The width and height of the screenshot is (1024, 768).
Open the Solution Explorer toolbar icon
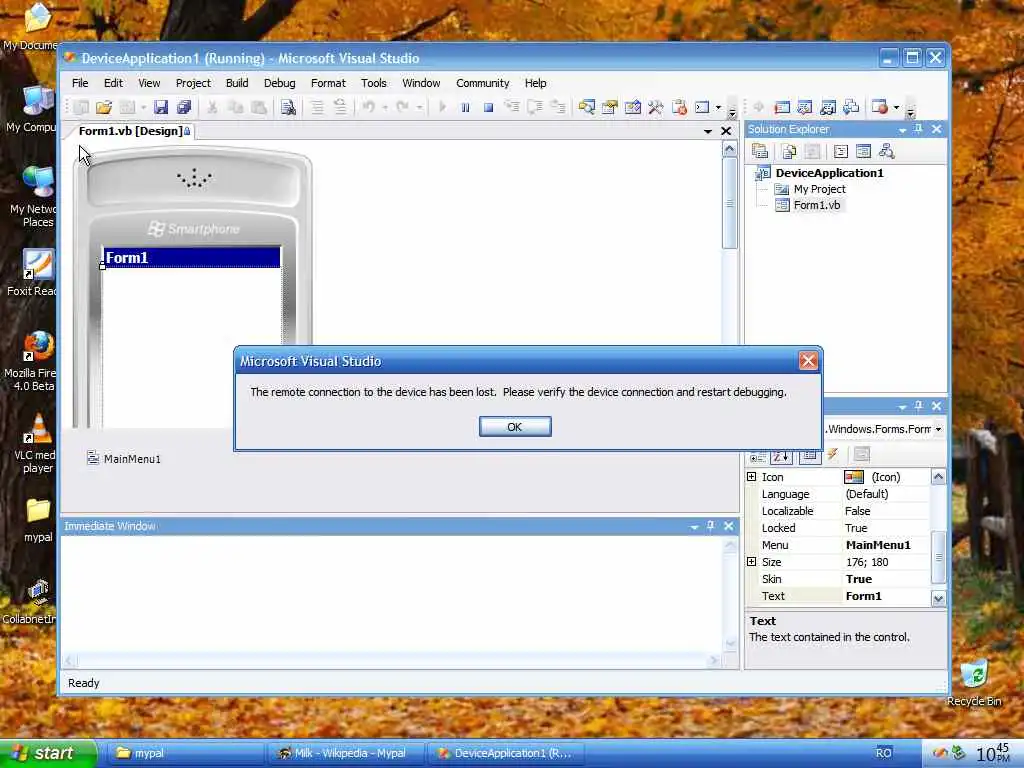tap(586, 107)
